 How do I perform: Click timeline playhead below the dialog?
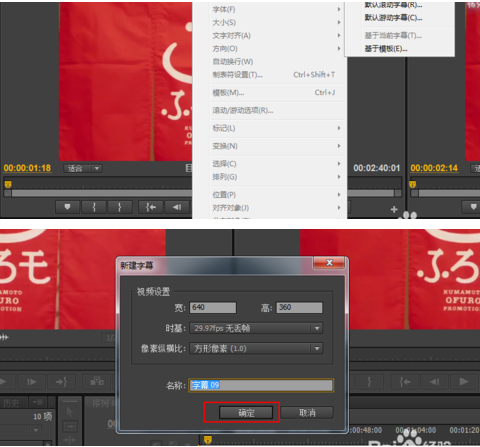[208, 440]
